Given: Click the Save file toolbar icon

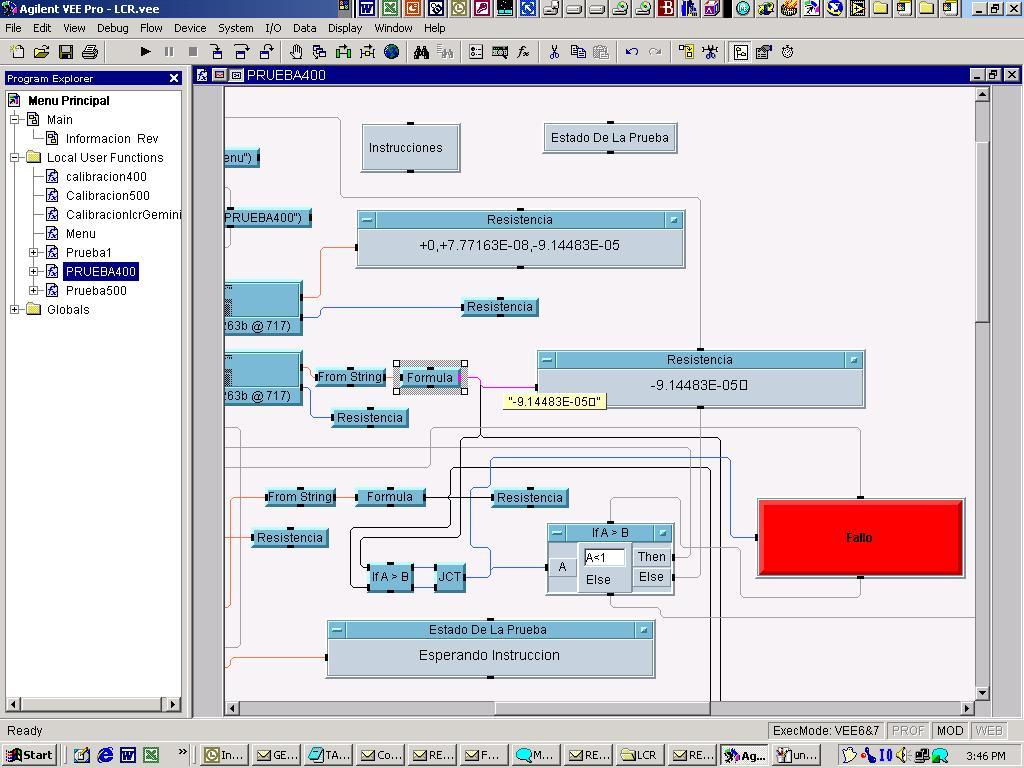Looking at the screenshot, I should [x=66, y=52].
